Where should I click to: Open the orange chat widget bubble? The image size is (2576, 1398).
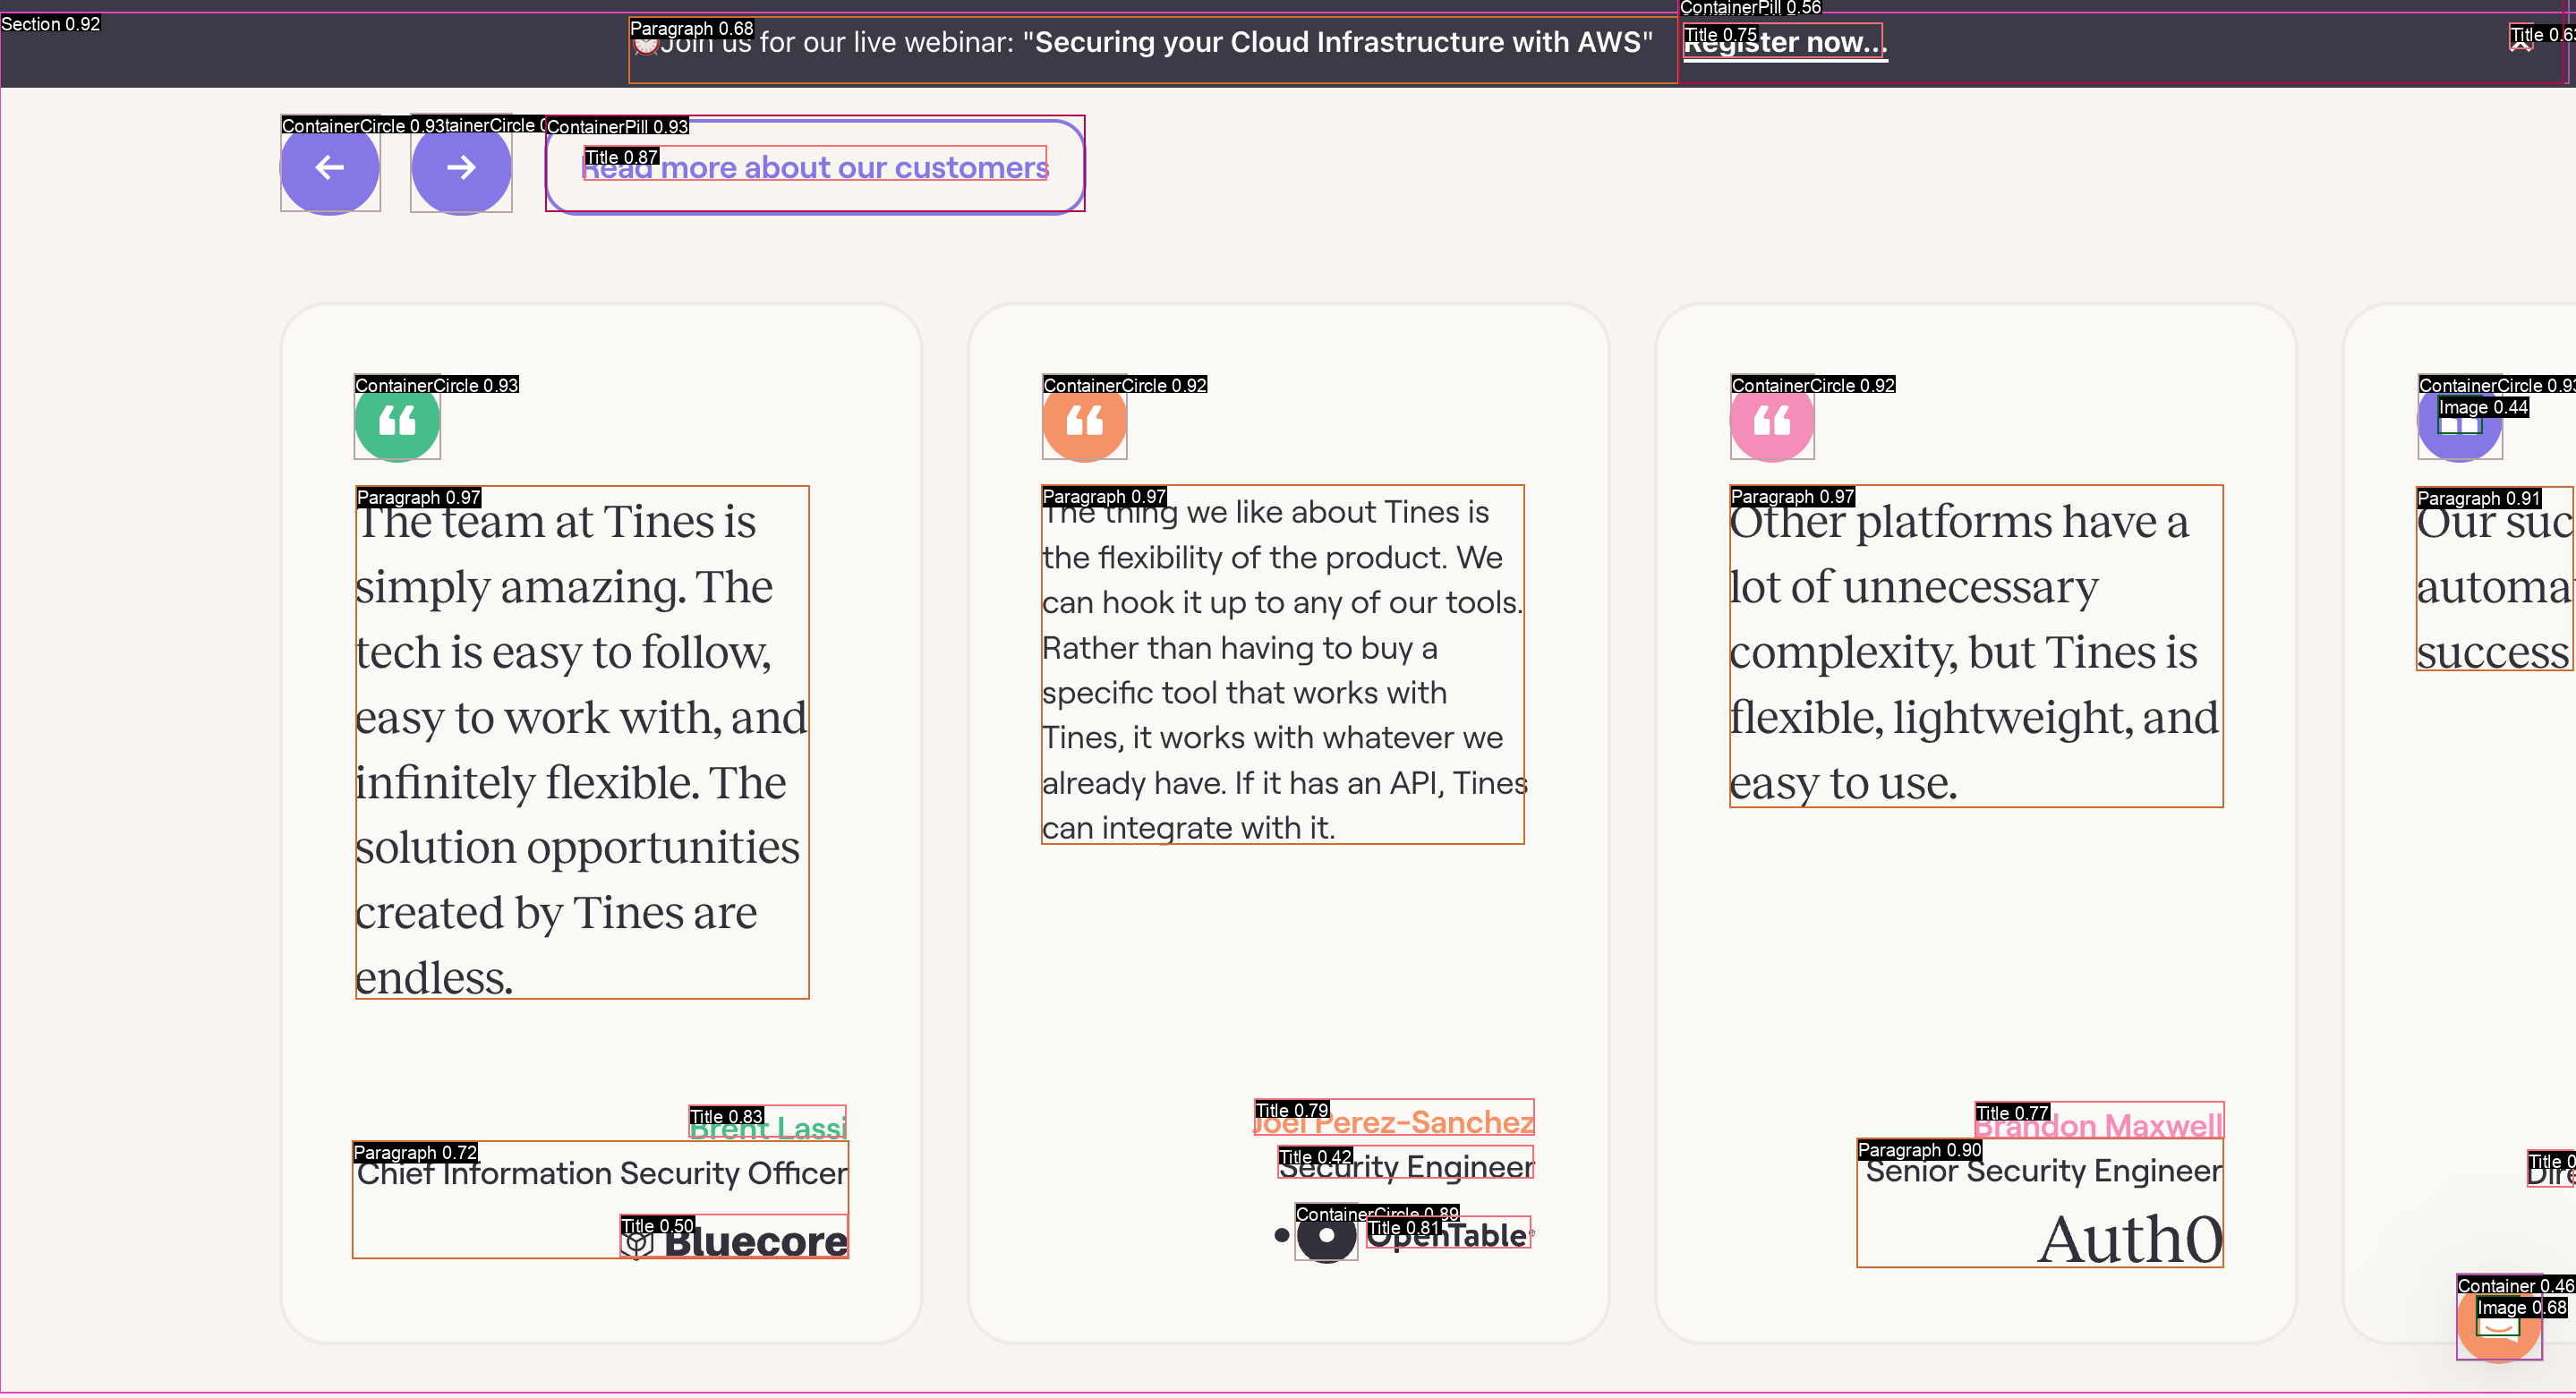[2497, 1323]
